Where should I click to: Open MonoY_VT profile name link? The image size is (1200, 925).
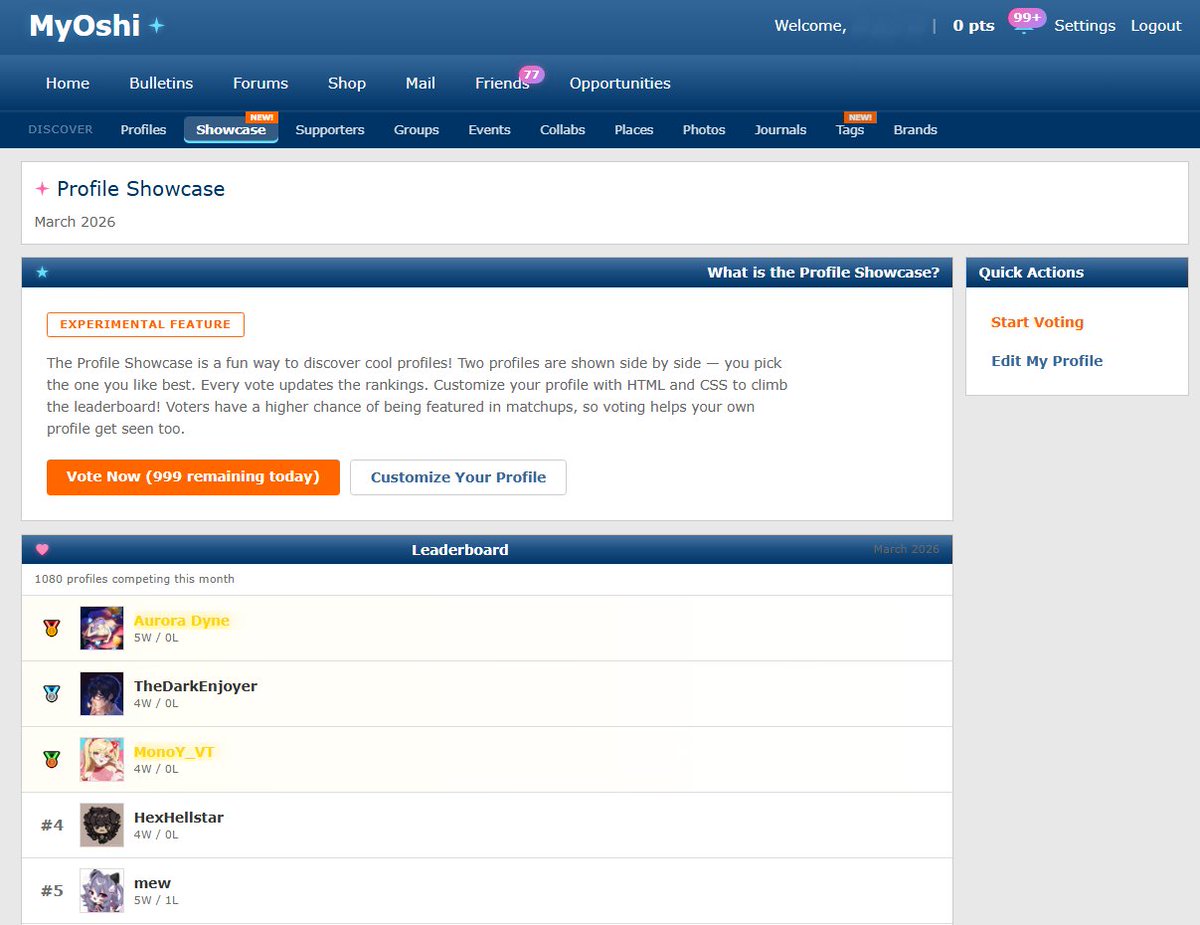pyautogui.click(x=174, y=752)
